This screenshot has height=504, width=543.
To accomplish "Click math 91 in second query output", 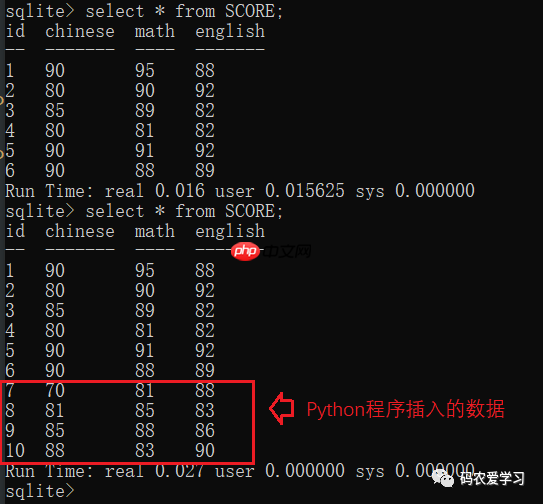I will pos(144,350).
